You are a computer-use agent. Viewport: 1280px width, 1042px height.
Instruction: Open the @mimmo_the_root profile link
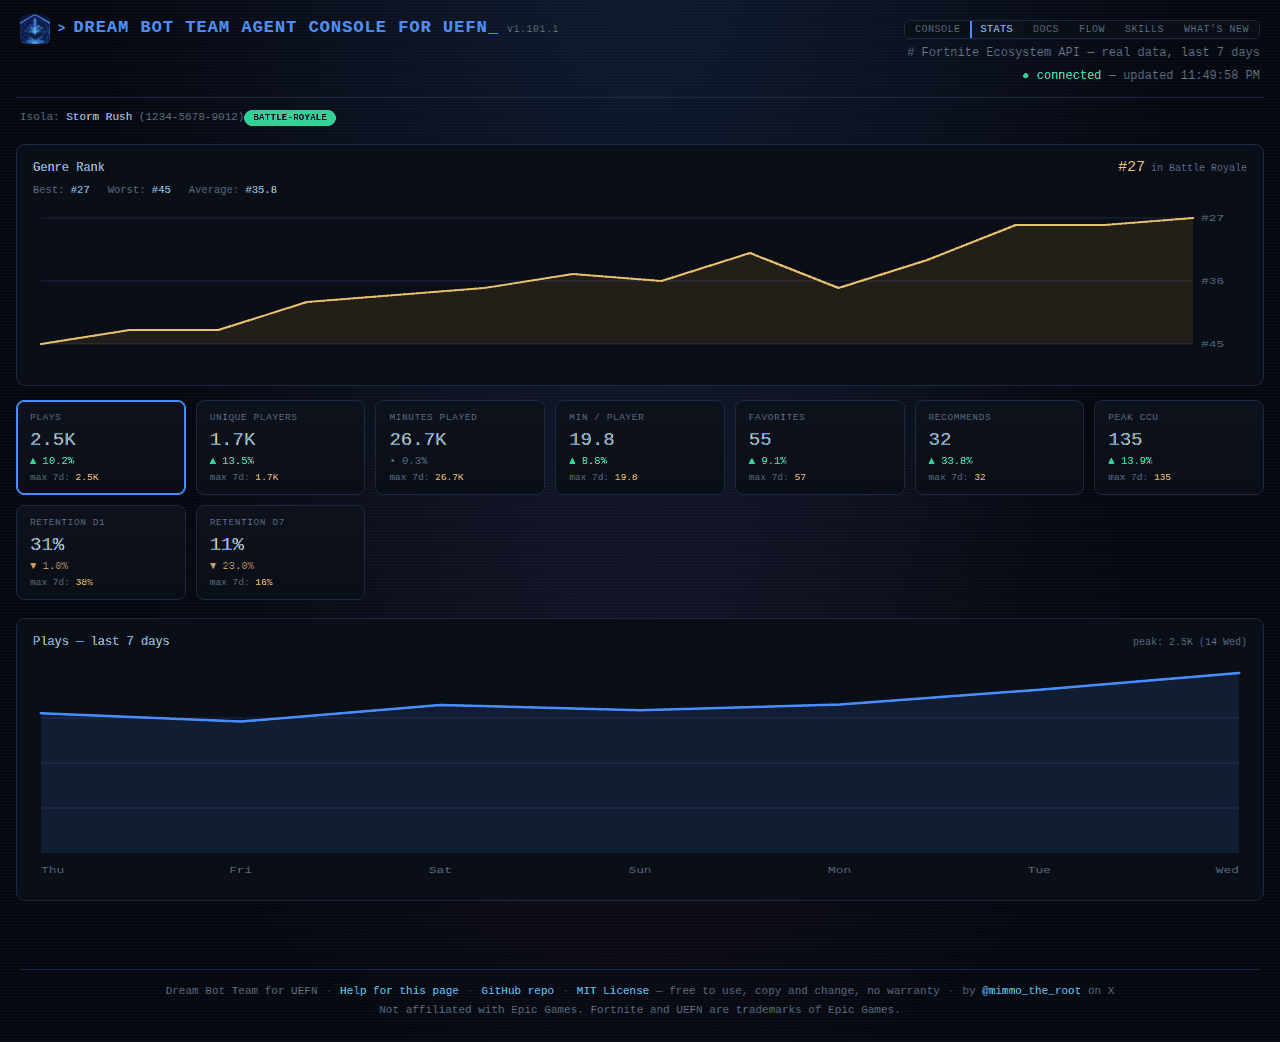(1031, 991)
